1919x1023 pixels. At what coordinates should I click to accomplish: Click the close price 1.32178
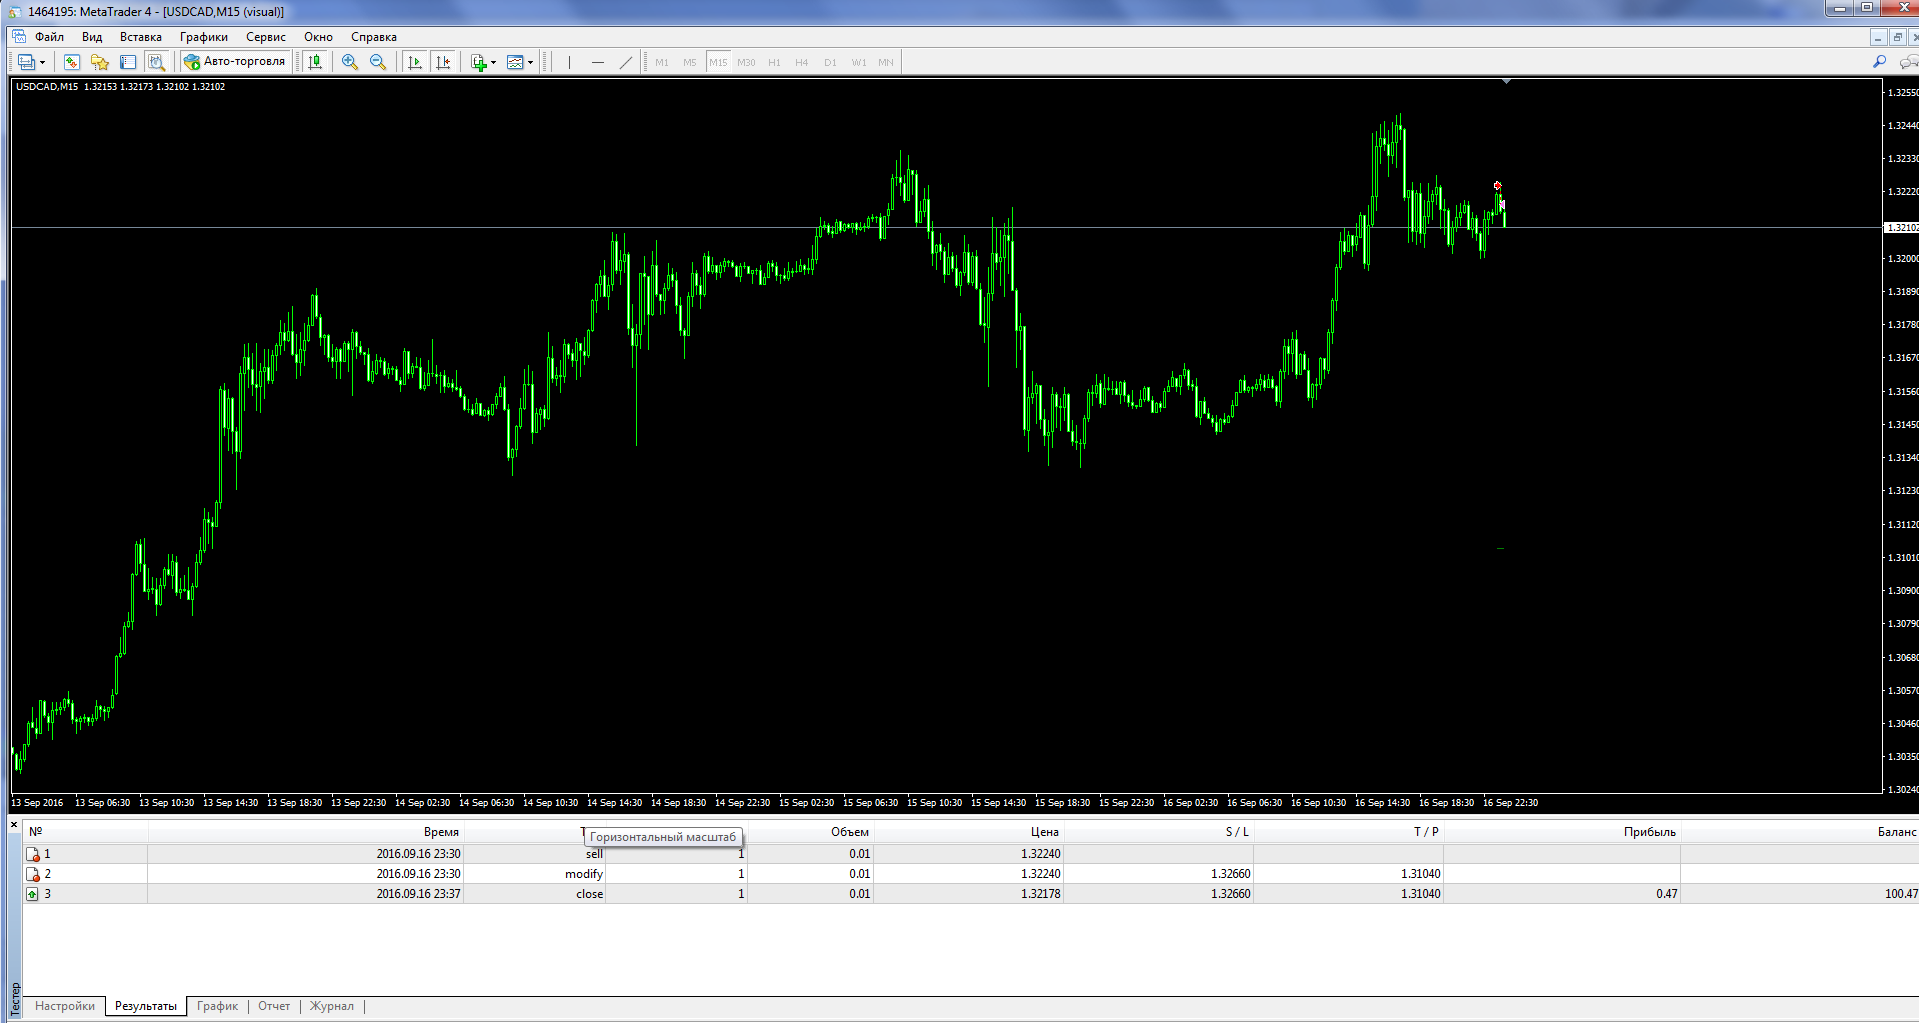coord(1040,894)
